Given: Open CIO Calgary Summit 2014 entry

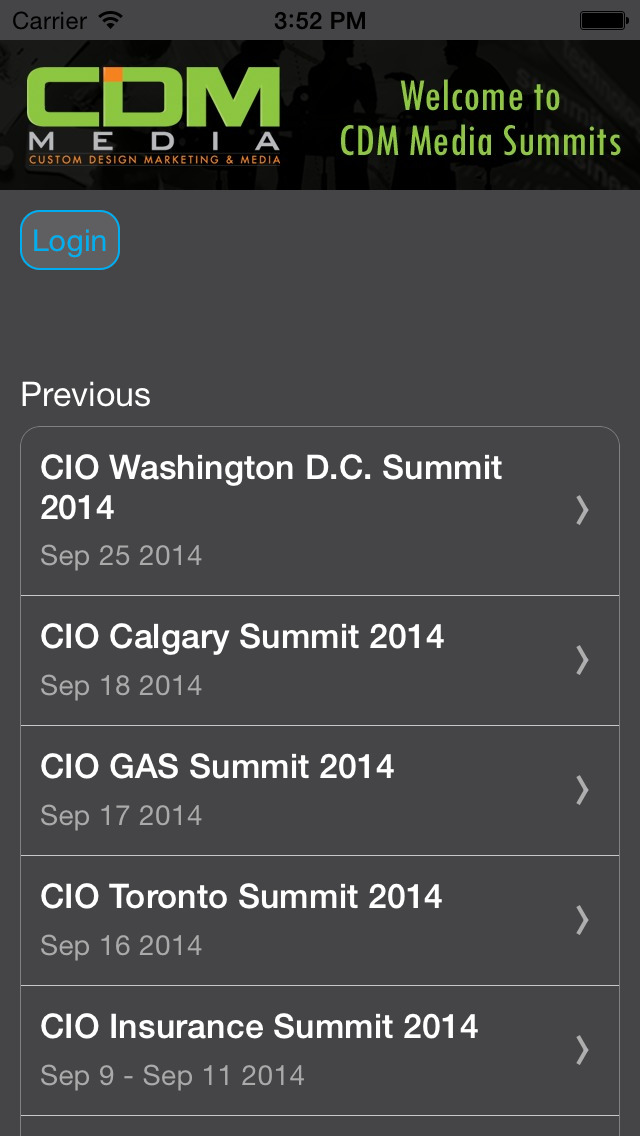Looking at the screenshot, I should [242, 637].
